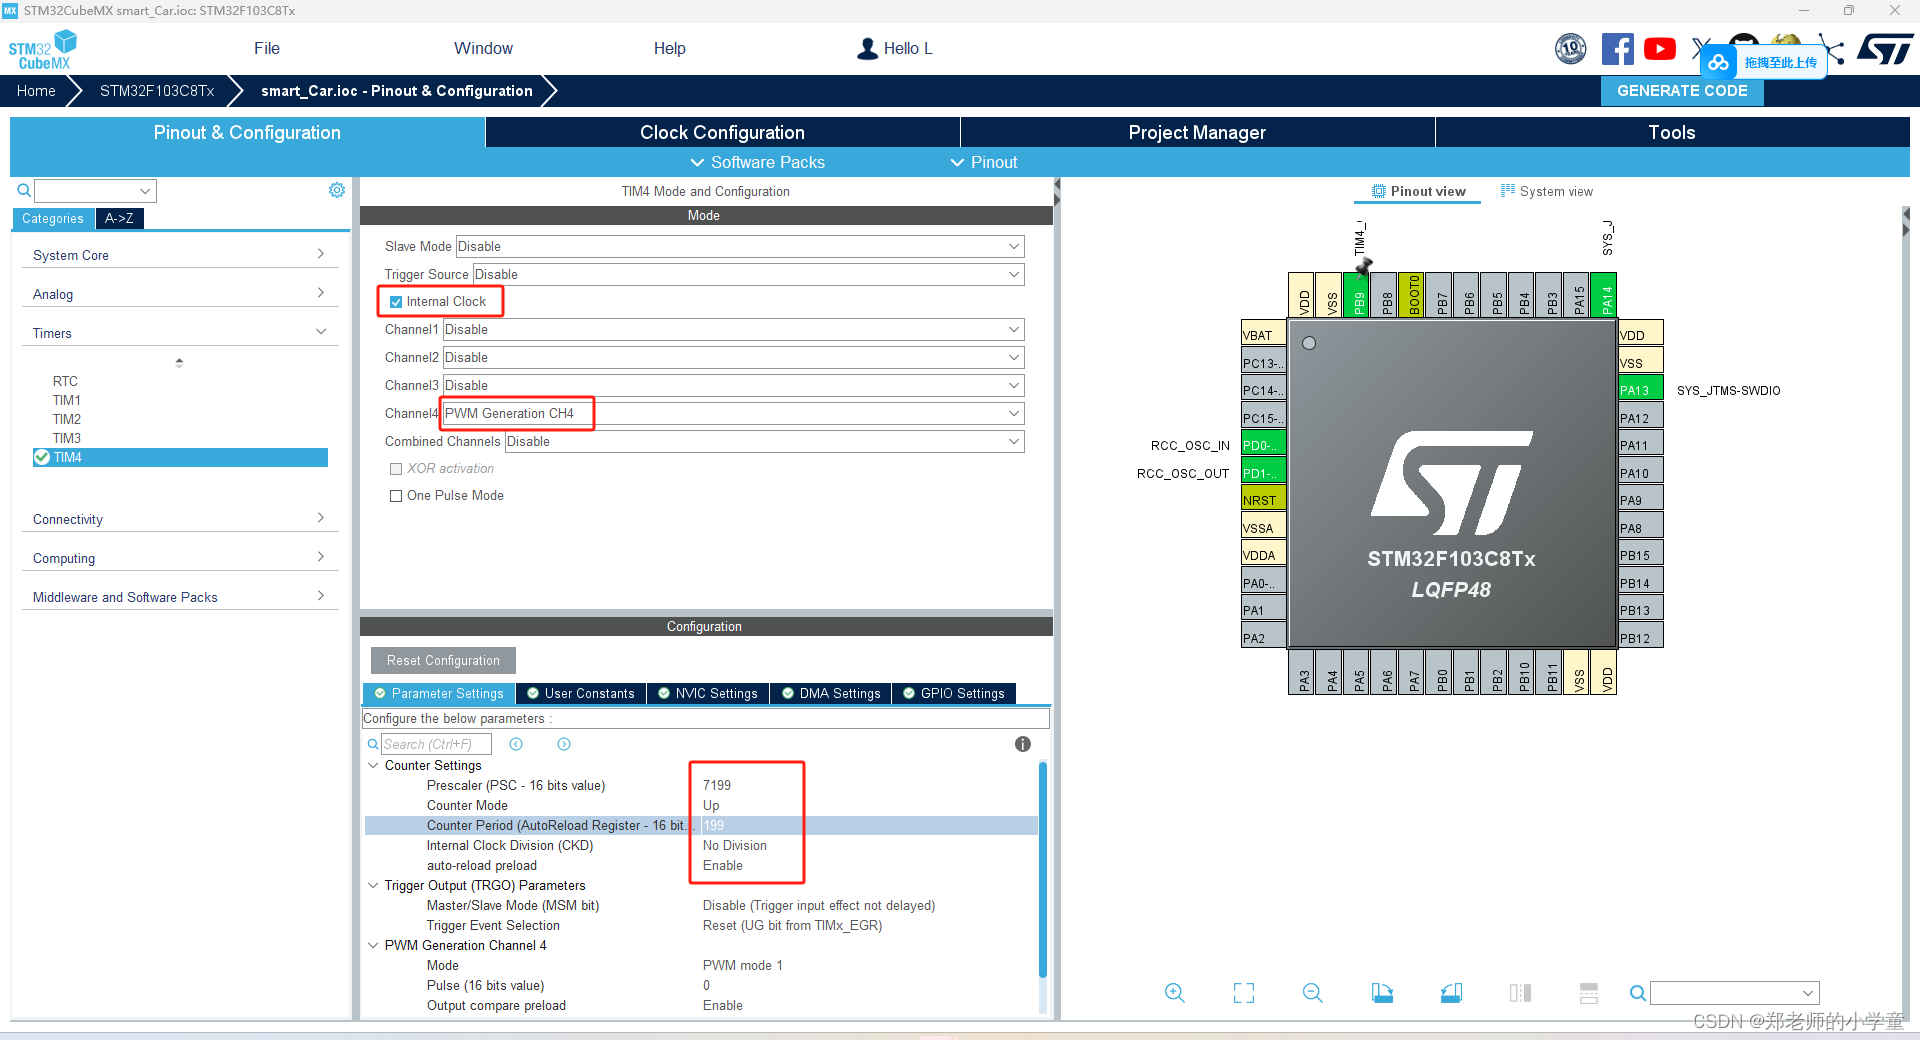Open the YouTube icon in the header

pyautogui.click(x=1660, y=48)
